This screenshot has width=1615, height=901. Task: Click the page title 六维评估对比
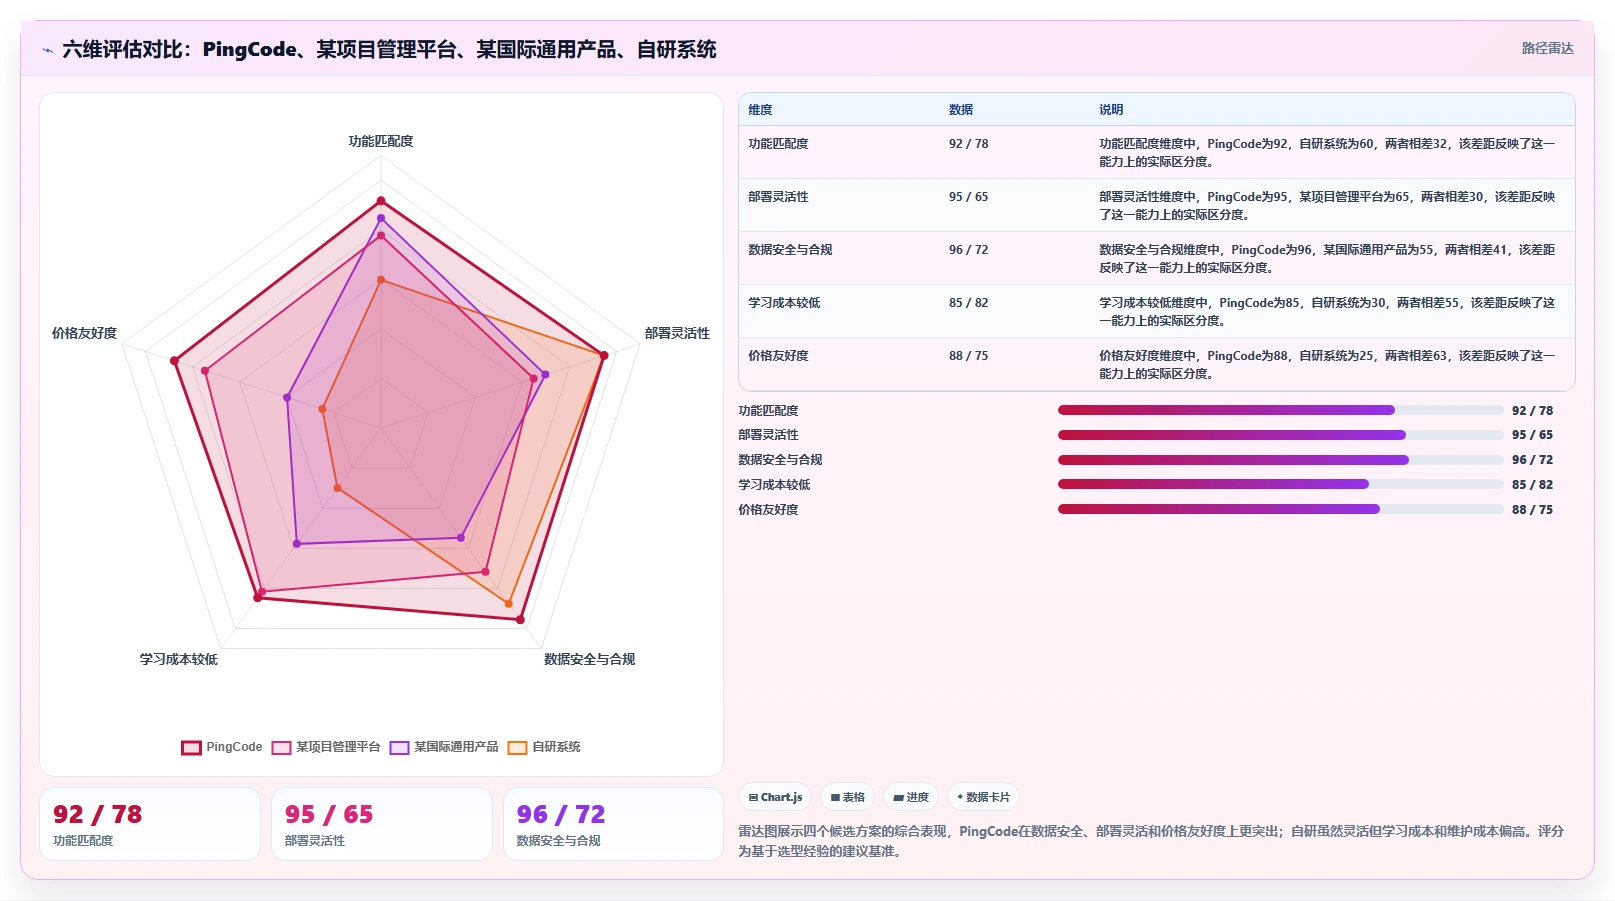click(x=389, y=50)
